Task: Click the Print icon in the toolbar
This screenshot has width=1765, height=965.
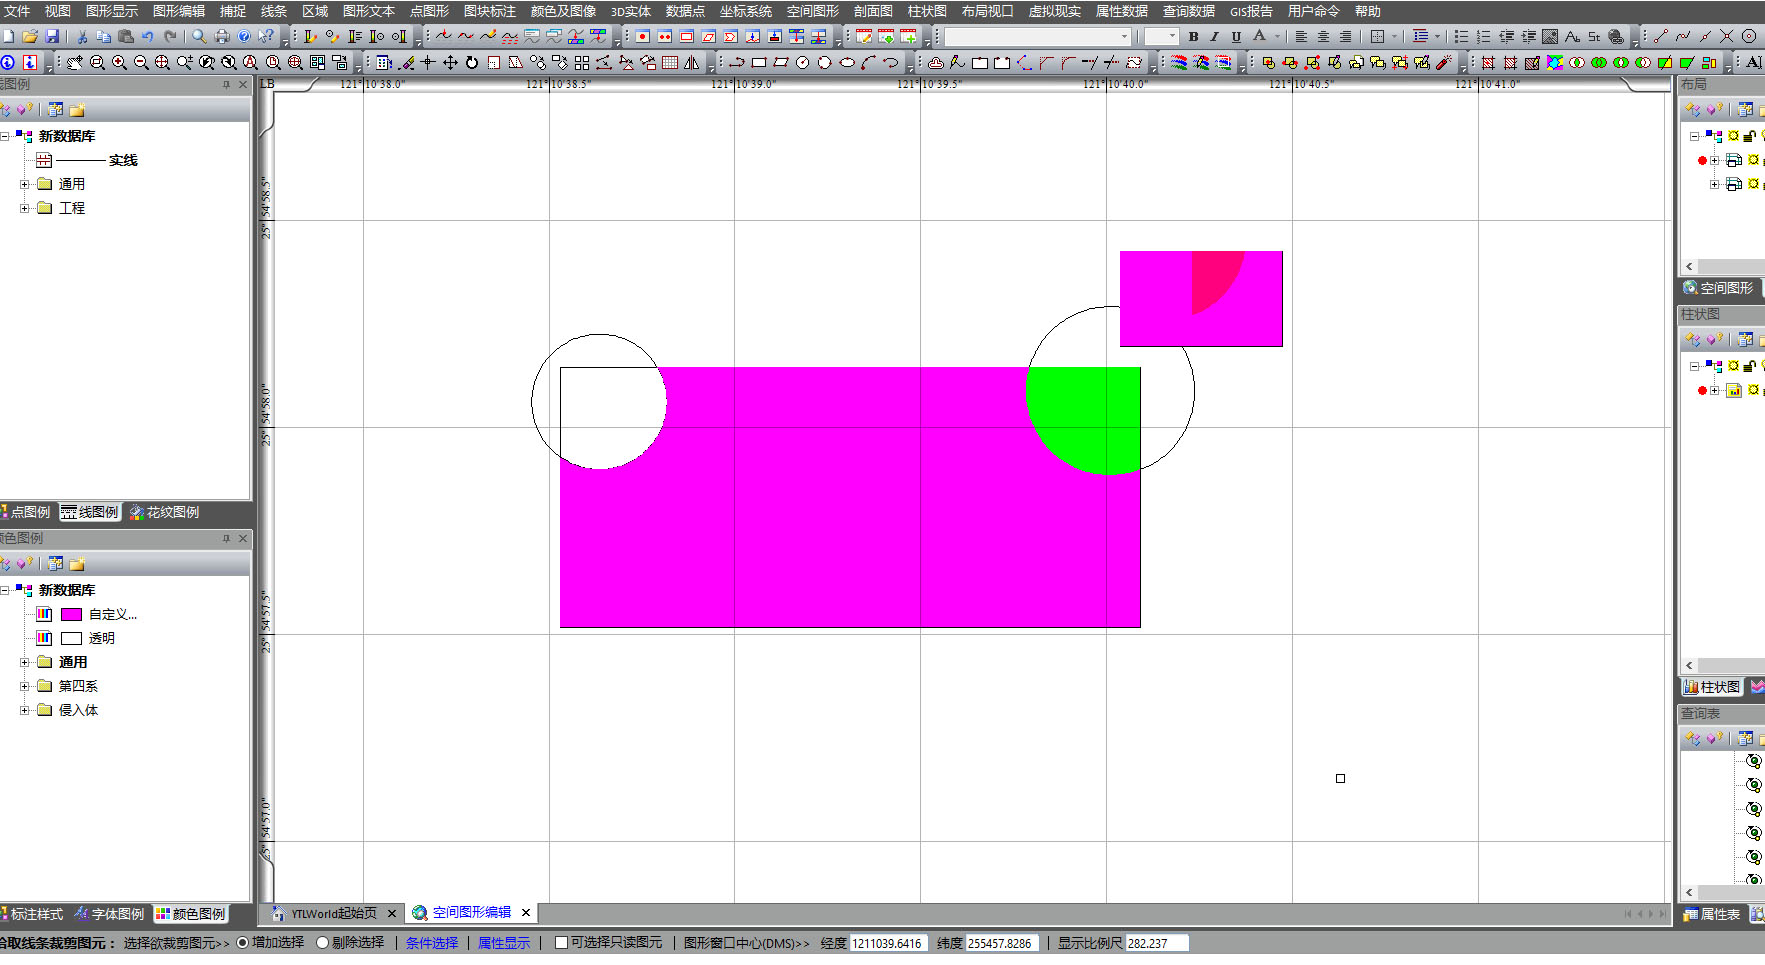Action: (x=222, y=36)
